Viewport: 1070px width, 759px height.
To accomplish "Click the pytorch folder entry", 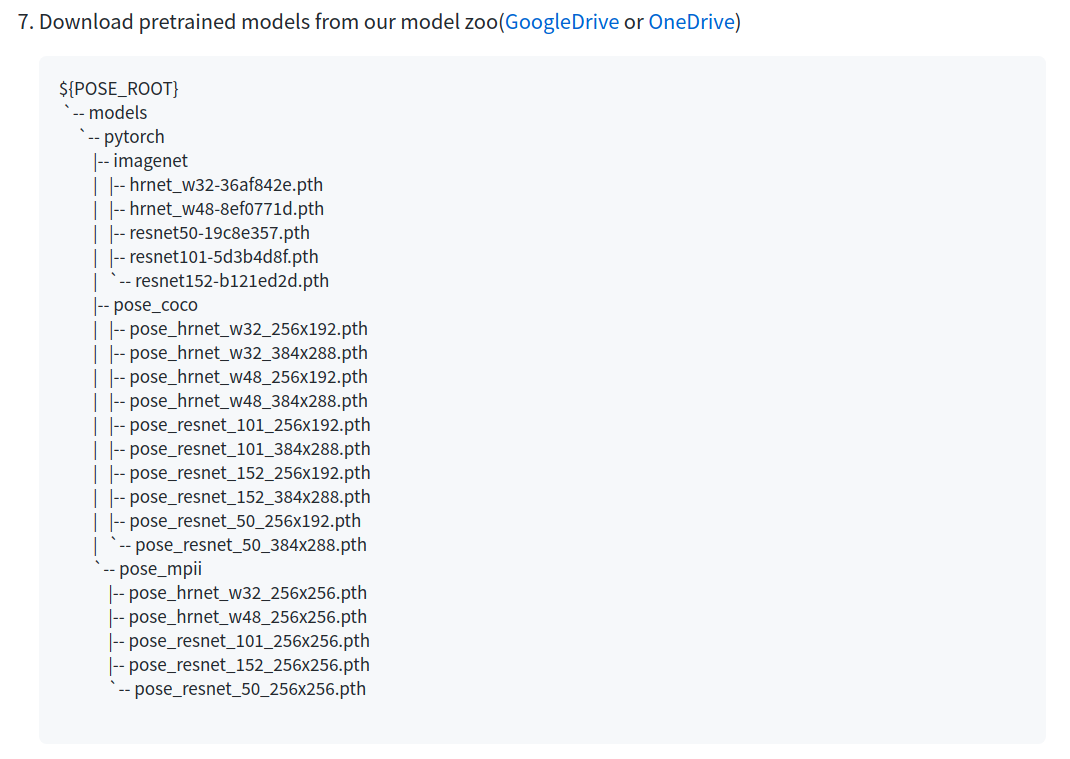I will (133, 137).
